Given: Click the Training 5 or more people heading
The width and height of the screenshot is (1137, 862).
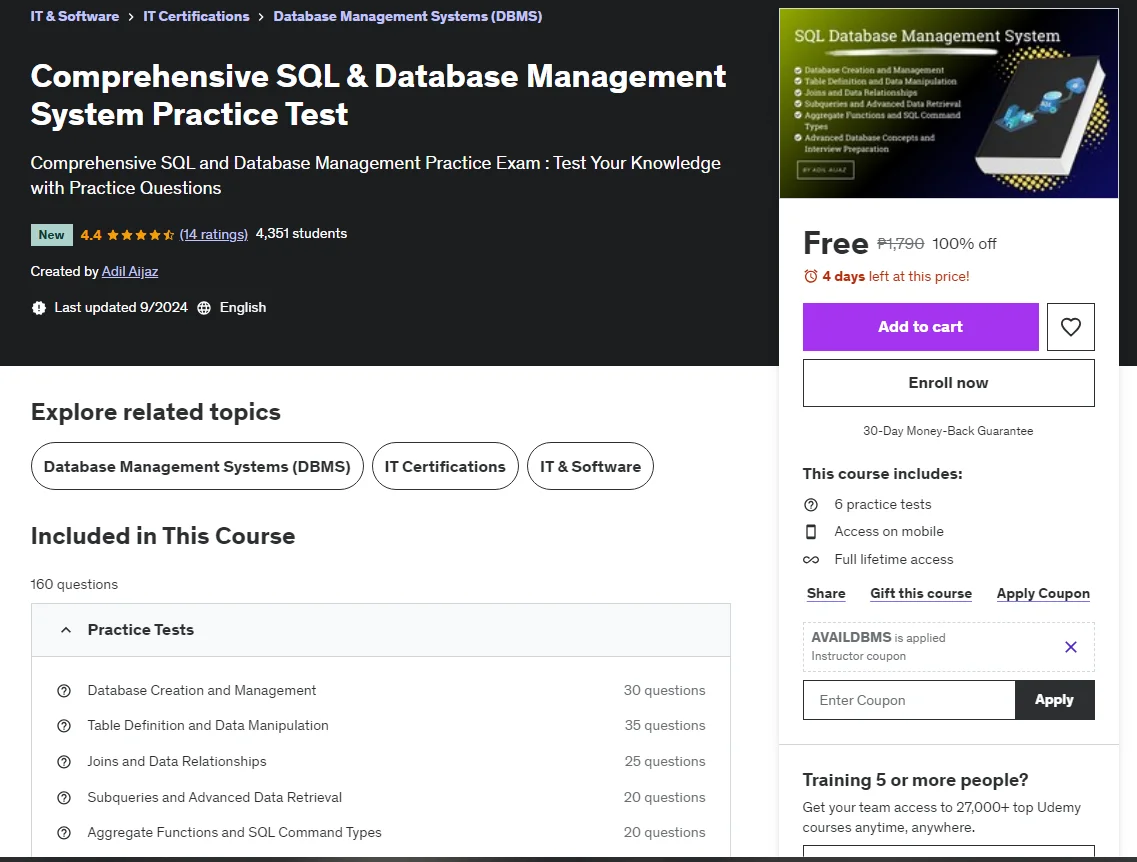Looking at the screenshot, I should (x=915, y=780).
